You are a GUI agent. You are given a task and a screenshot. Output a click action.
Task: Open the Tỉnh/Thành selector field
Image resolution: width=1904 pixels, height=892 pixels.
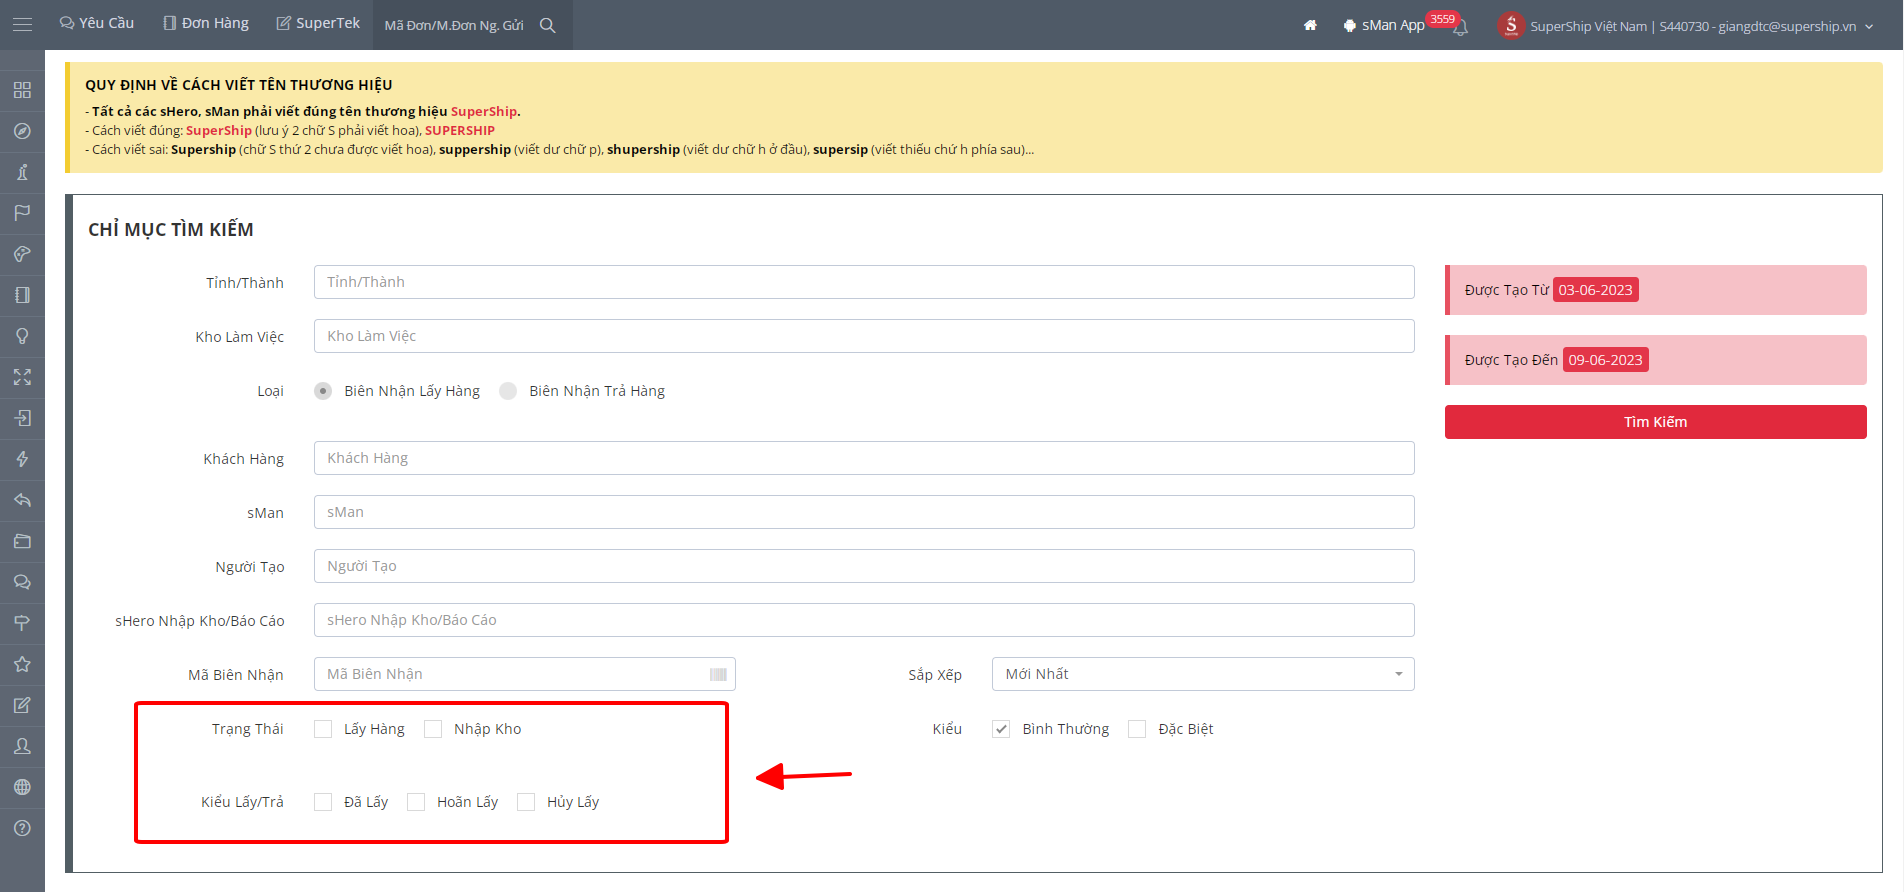[864, 282]
